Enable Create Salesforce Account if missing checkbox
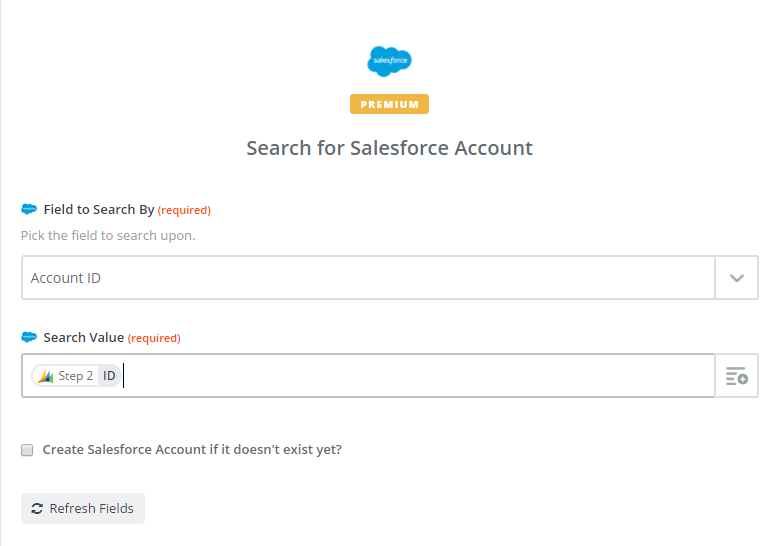 coord(27,450)
